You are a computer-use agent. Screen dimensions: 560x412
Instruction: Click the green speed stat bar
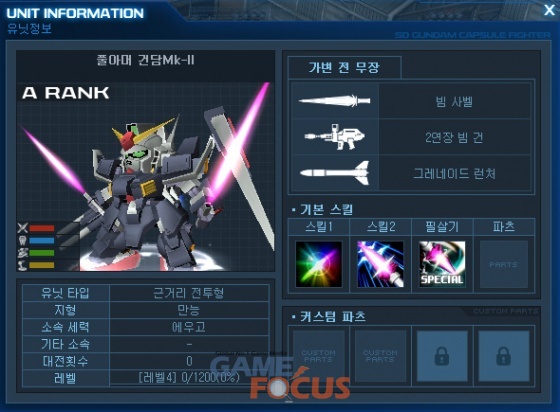click(42, 253)
